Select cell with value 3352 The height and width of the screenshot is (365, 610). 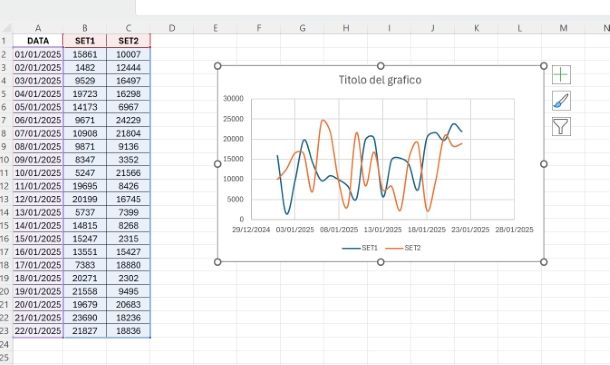coord(128,160)
